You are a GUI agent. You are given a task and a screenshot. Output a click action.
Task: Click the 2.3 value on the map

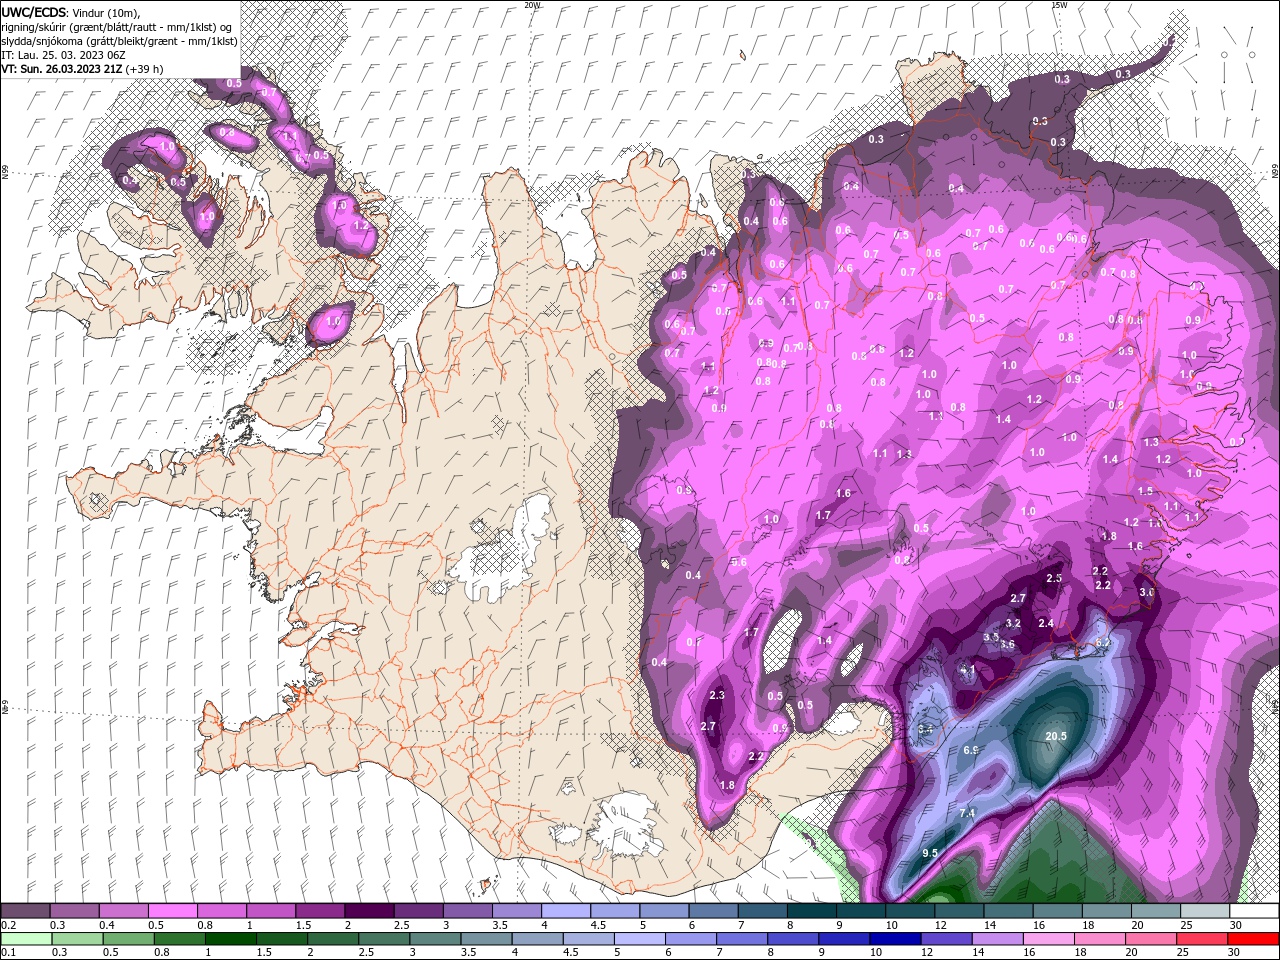pyautogui.click(x=716, y=695)
